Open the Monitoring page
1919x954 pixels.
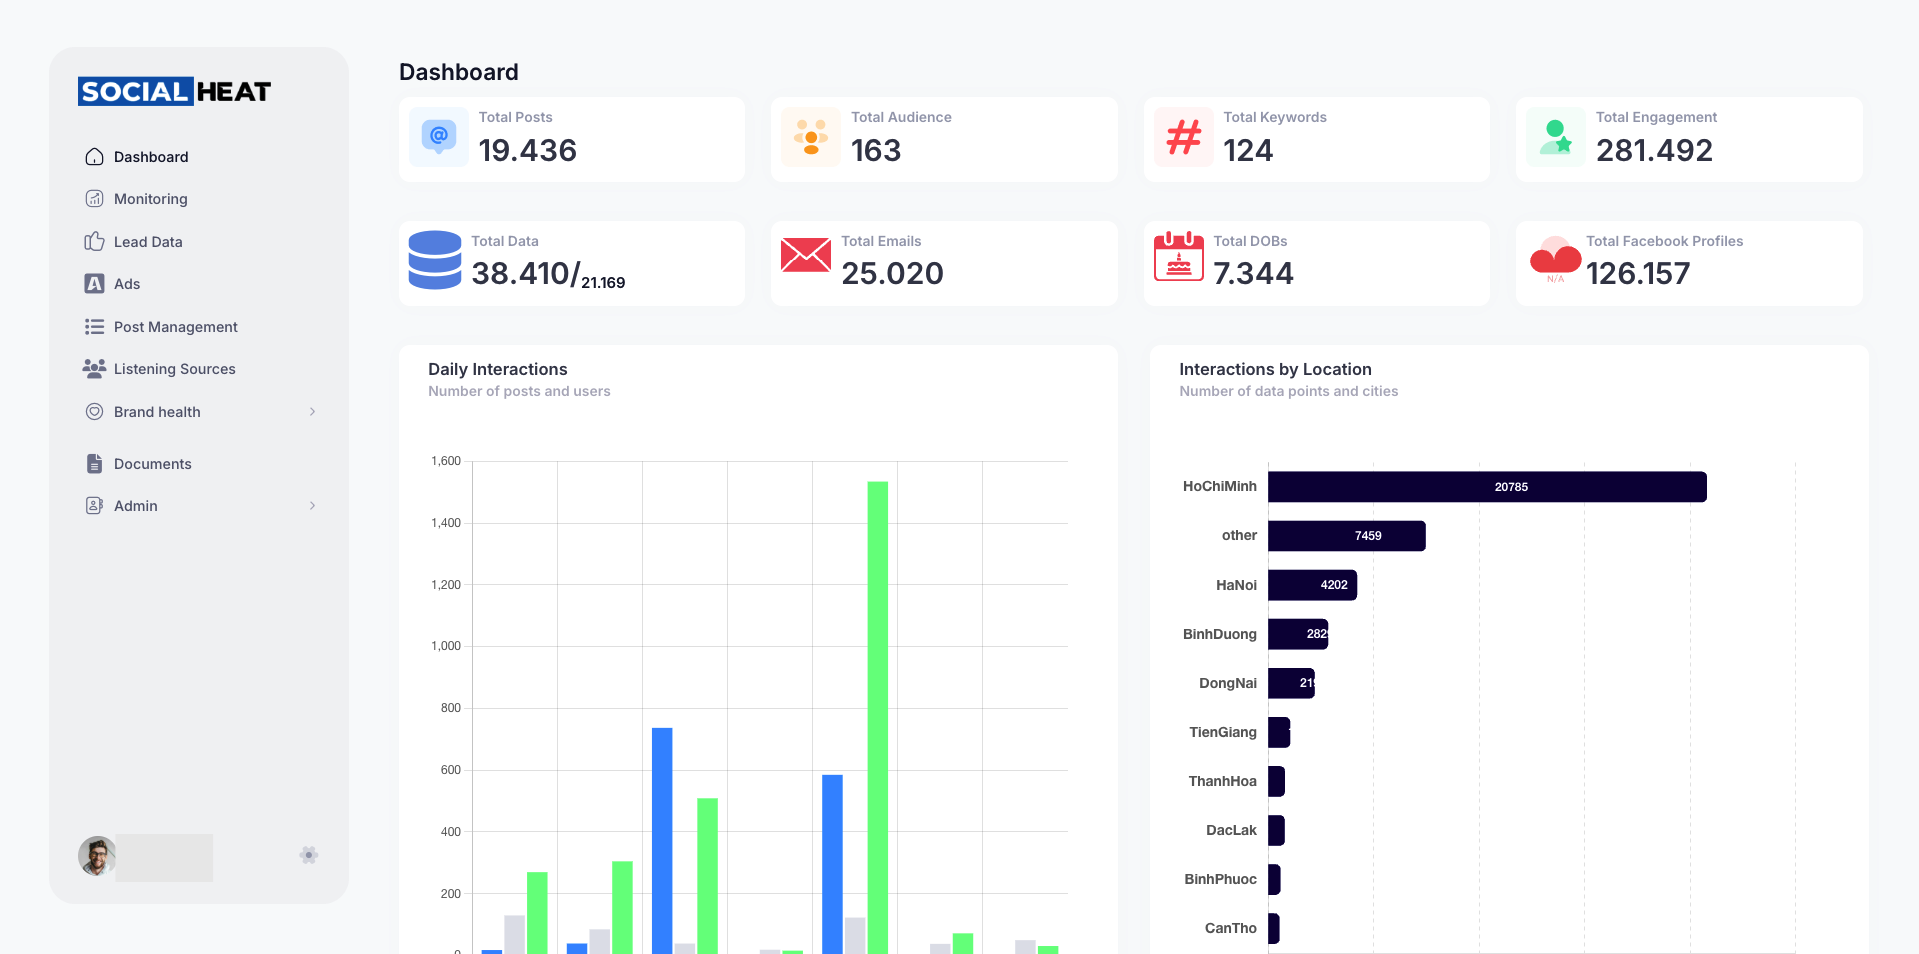coord(150,199)
